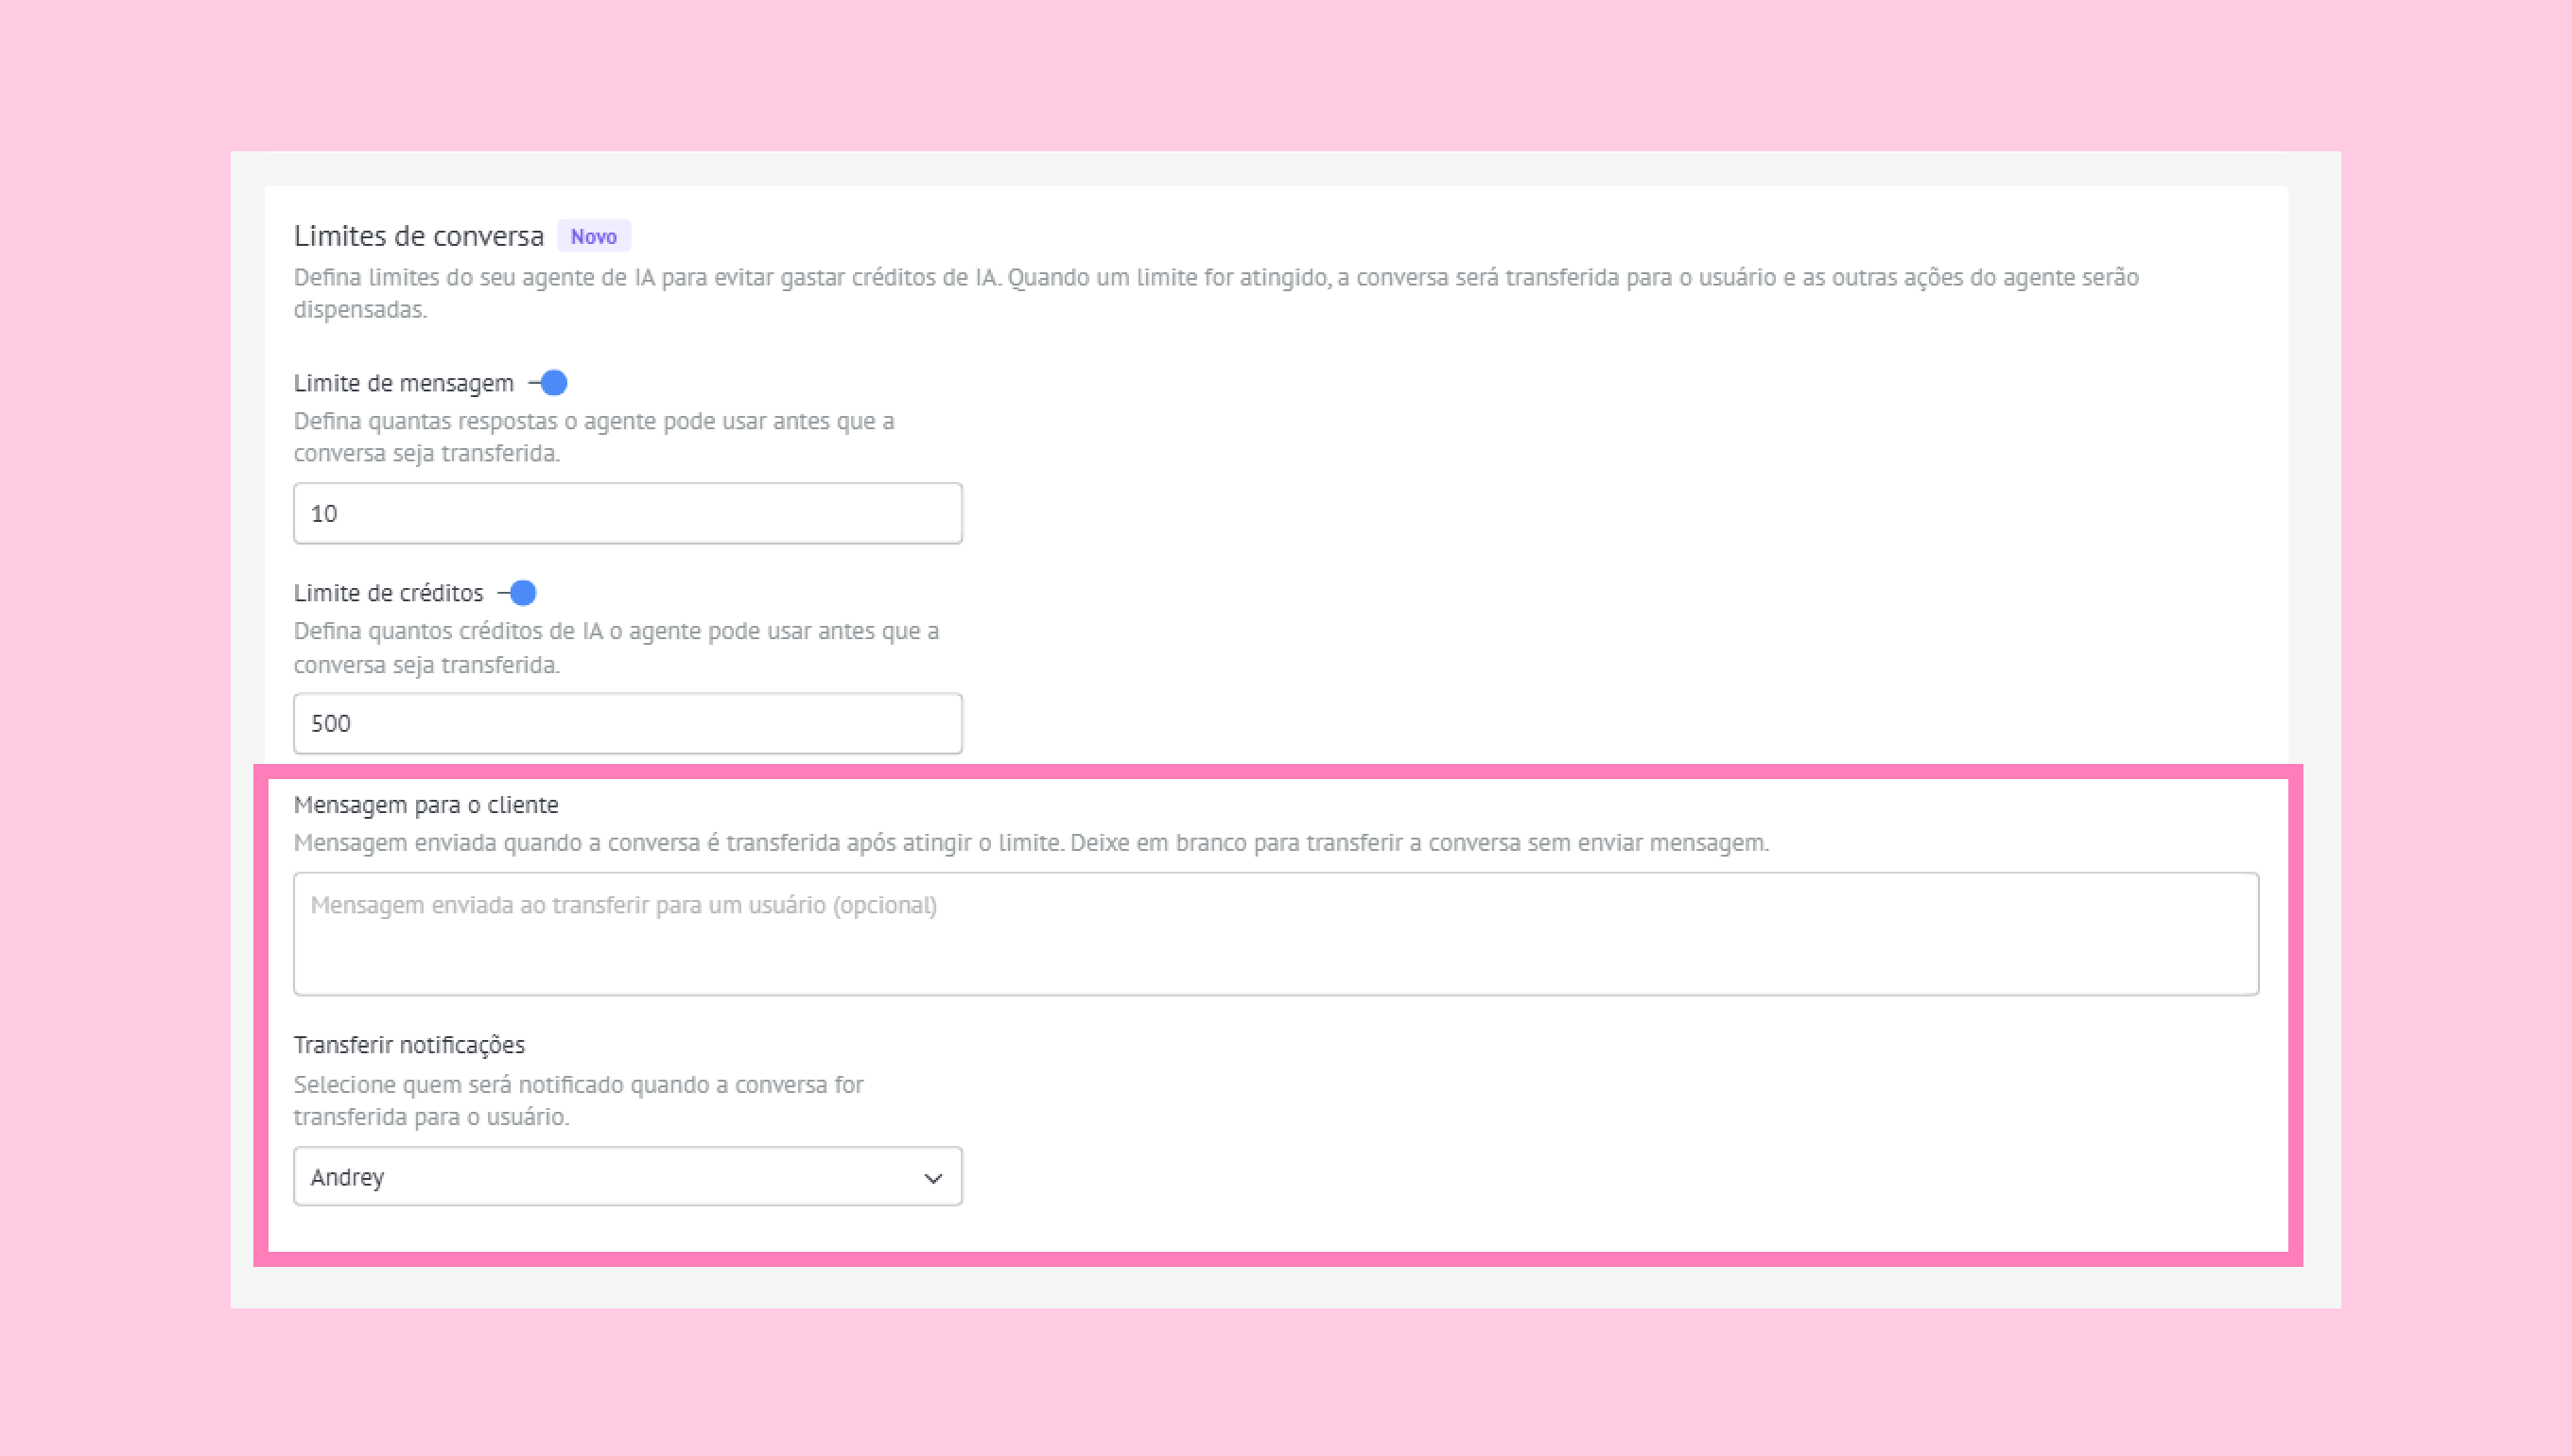Click the Selecione quem será notificado helper text
Image resolution: width=2572 pixels, height=1456 pixels.
578,1100
